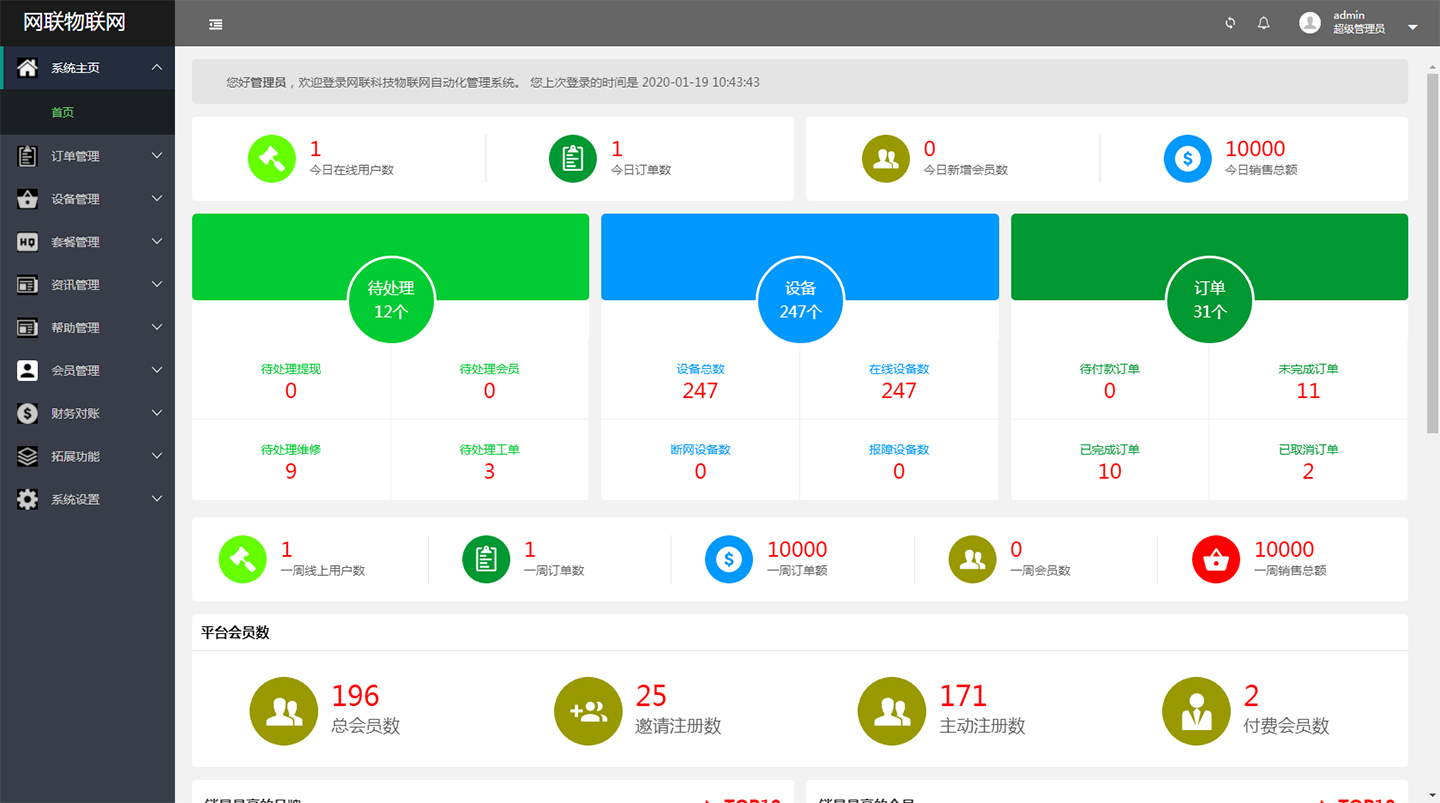The width and height of the screenshot is (1440, 803).
Task: Click the sidebar collapse menu icon
Action: (216, 24)
